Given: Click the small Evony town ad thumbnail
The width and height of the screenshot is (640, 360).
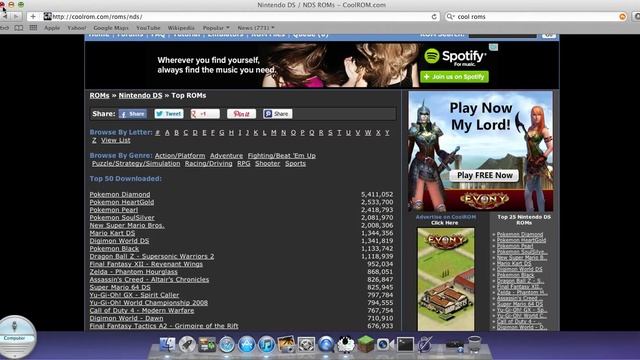Looking at the screenshot, I should pyautogui.click(x=446, y=279).
